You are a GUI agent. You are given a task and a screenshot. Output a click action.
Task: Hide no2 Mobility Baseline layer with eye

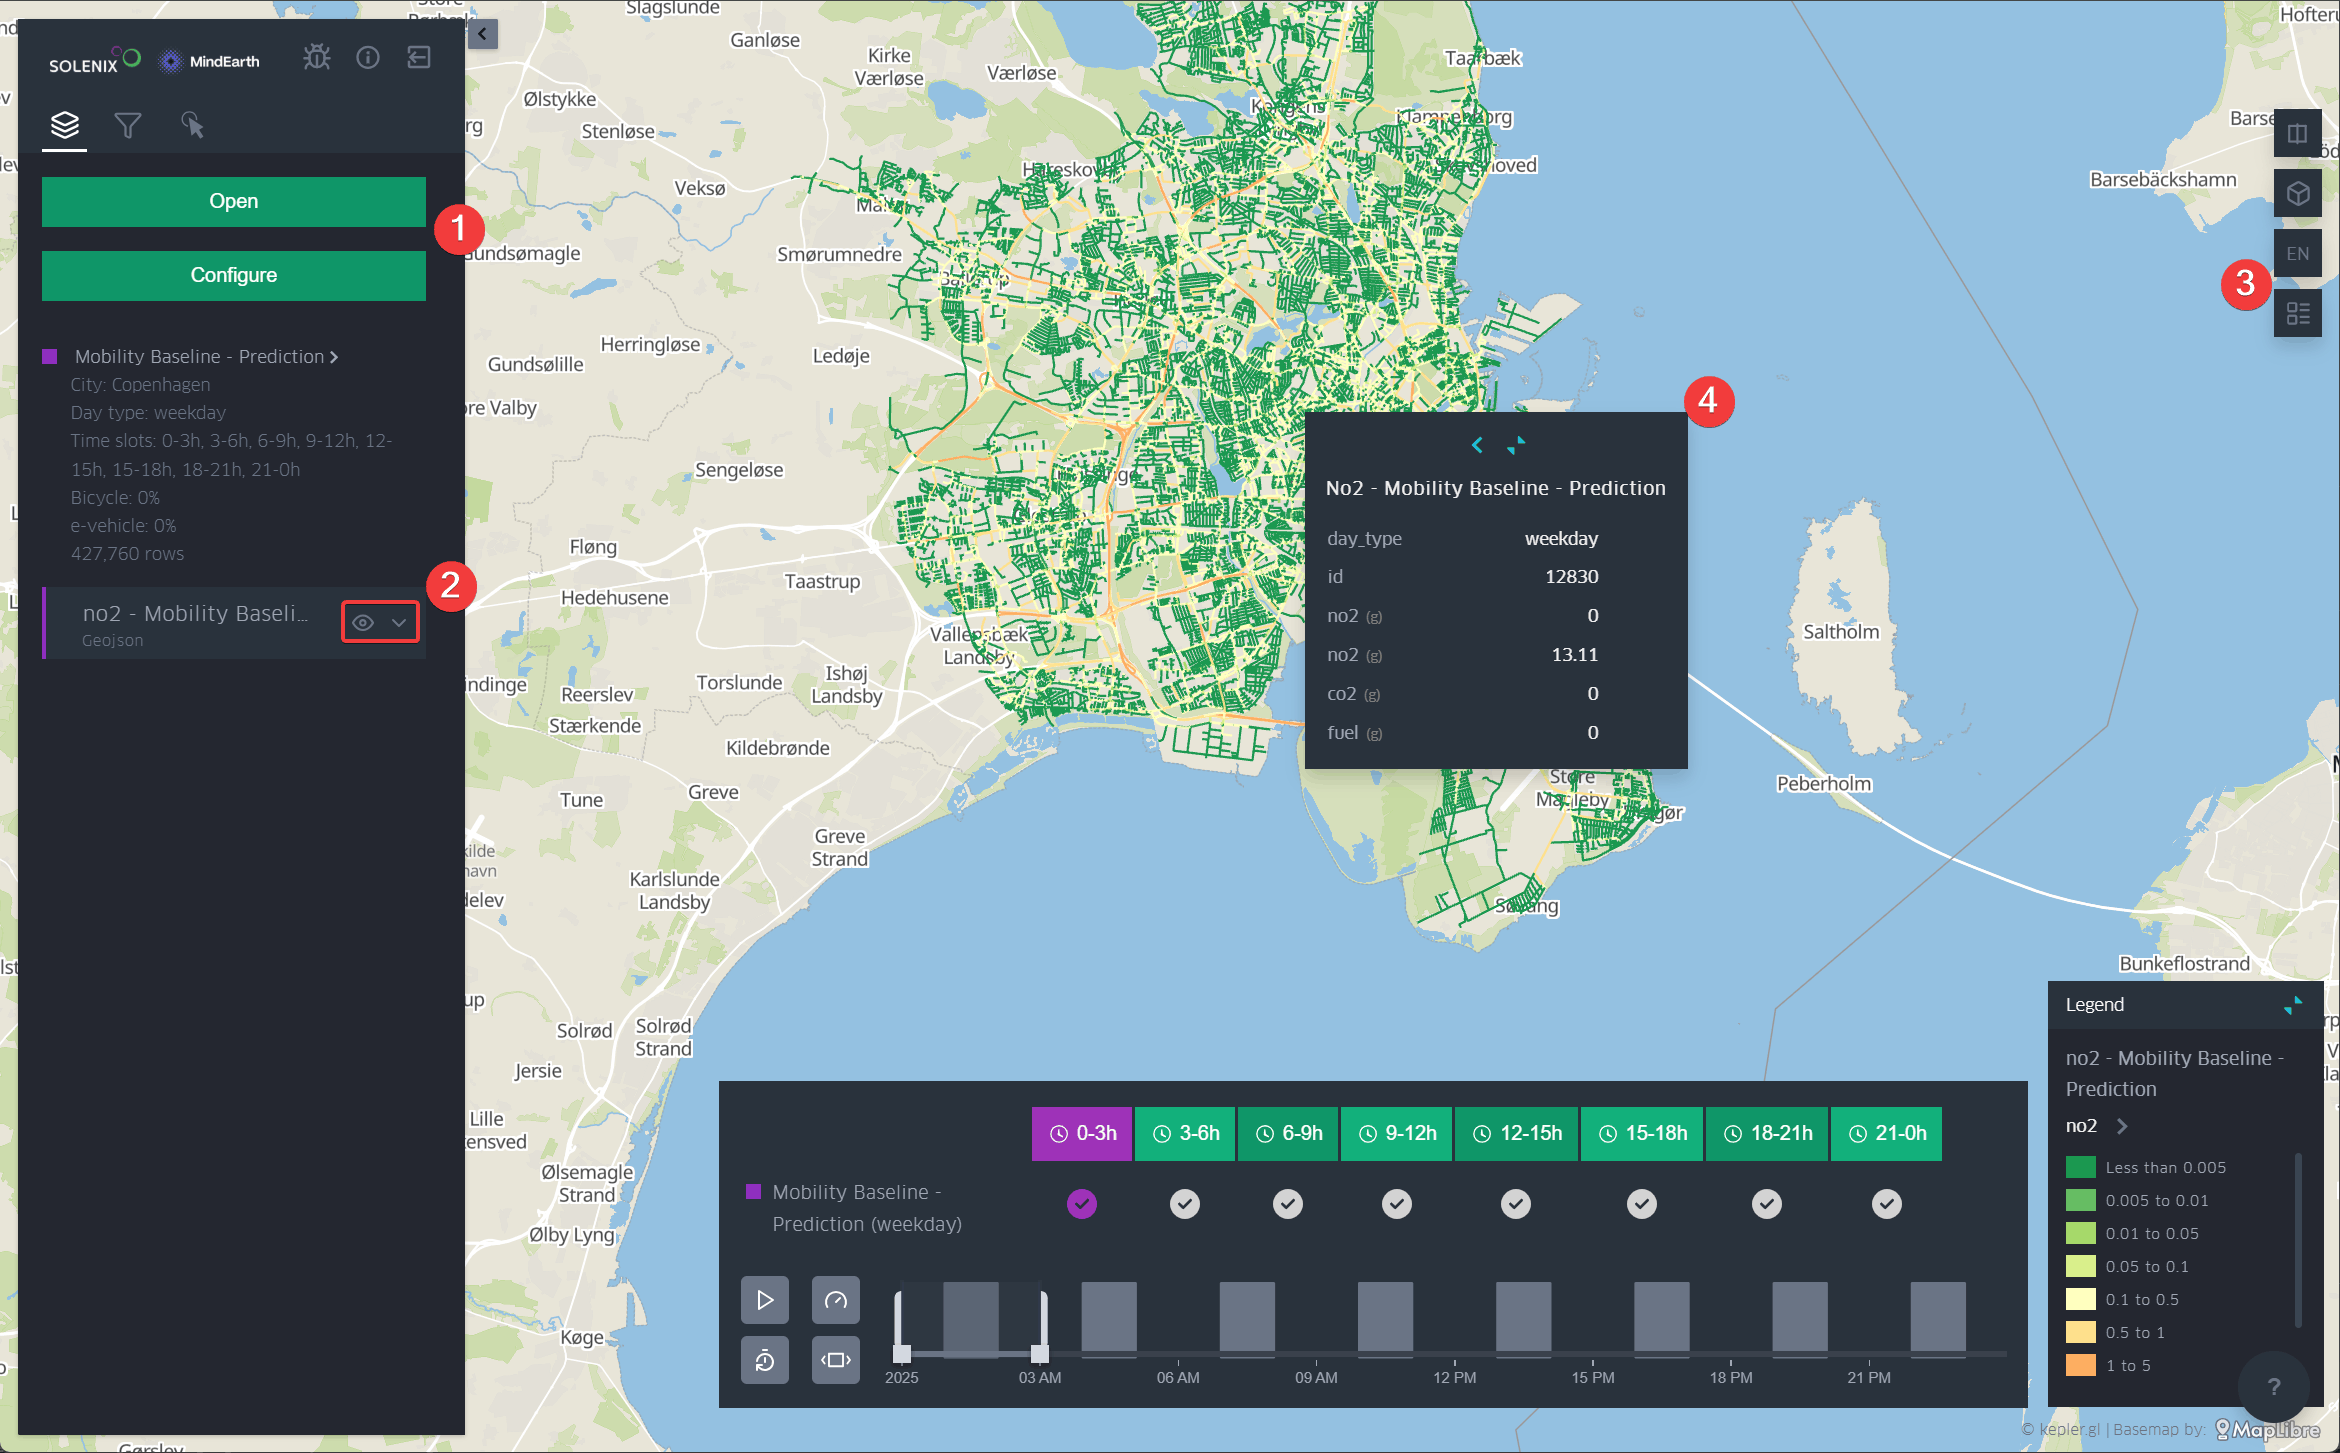(x=363, y=622)
